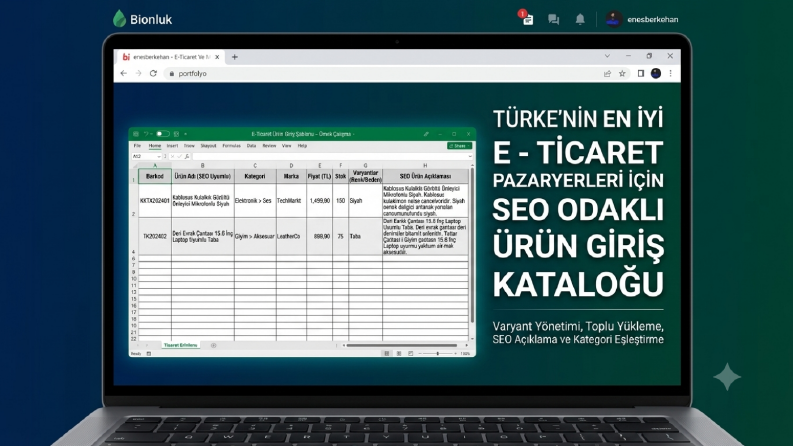
Task: Select the Stok header cell
Action: pyautogui.click(x=340, y=176)
